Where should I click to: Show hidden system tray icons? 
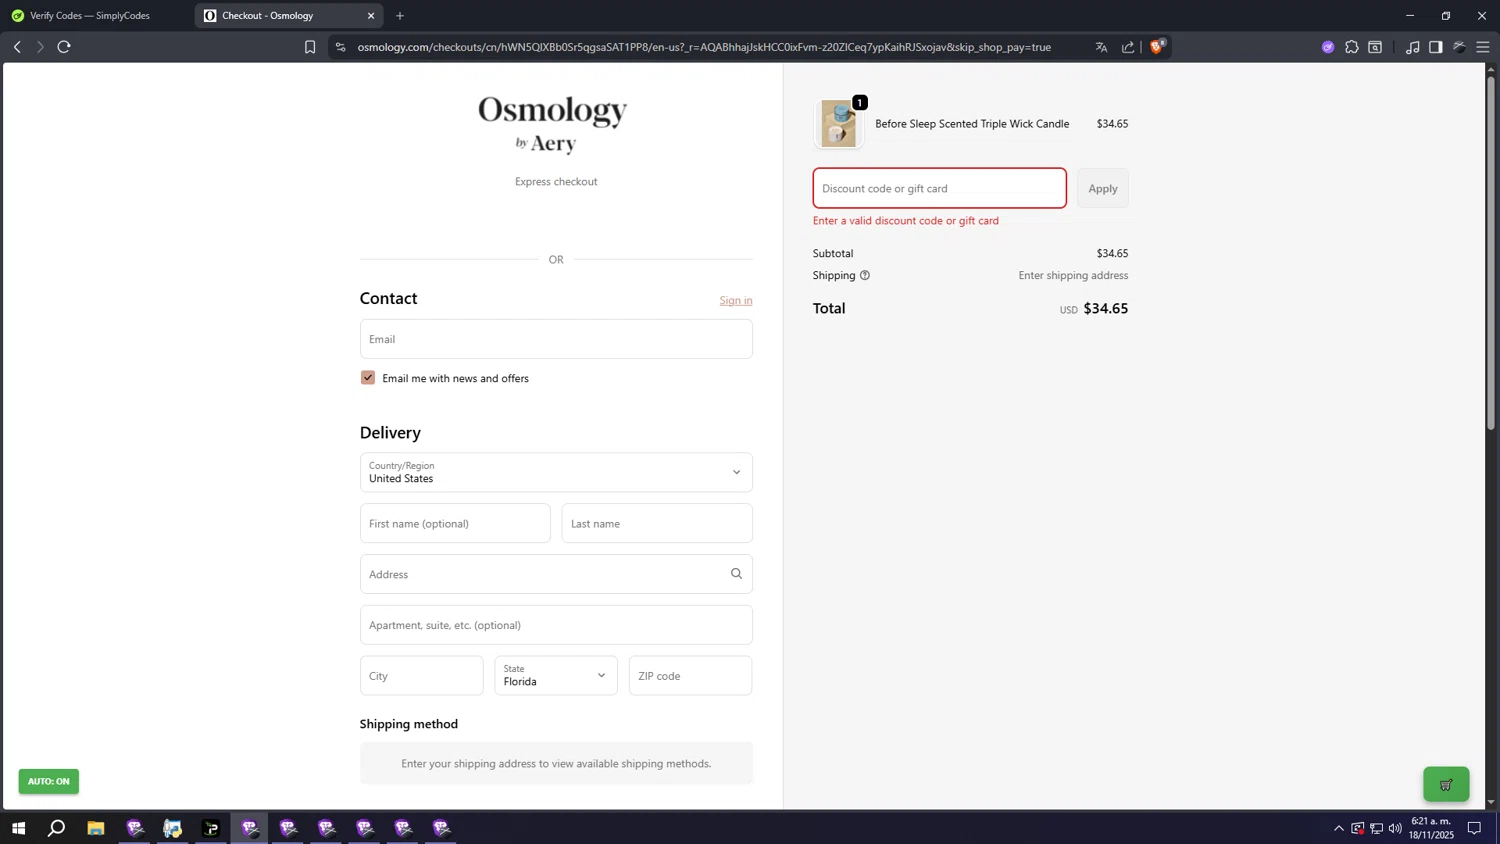coord(1339,828)
